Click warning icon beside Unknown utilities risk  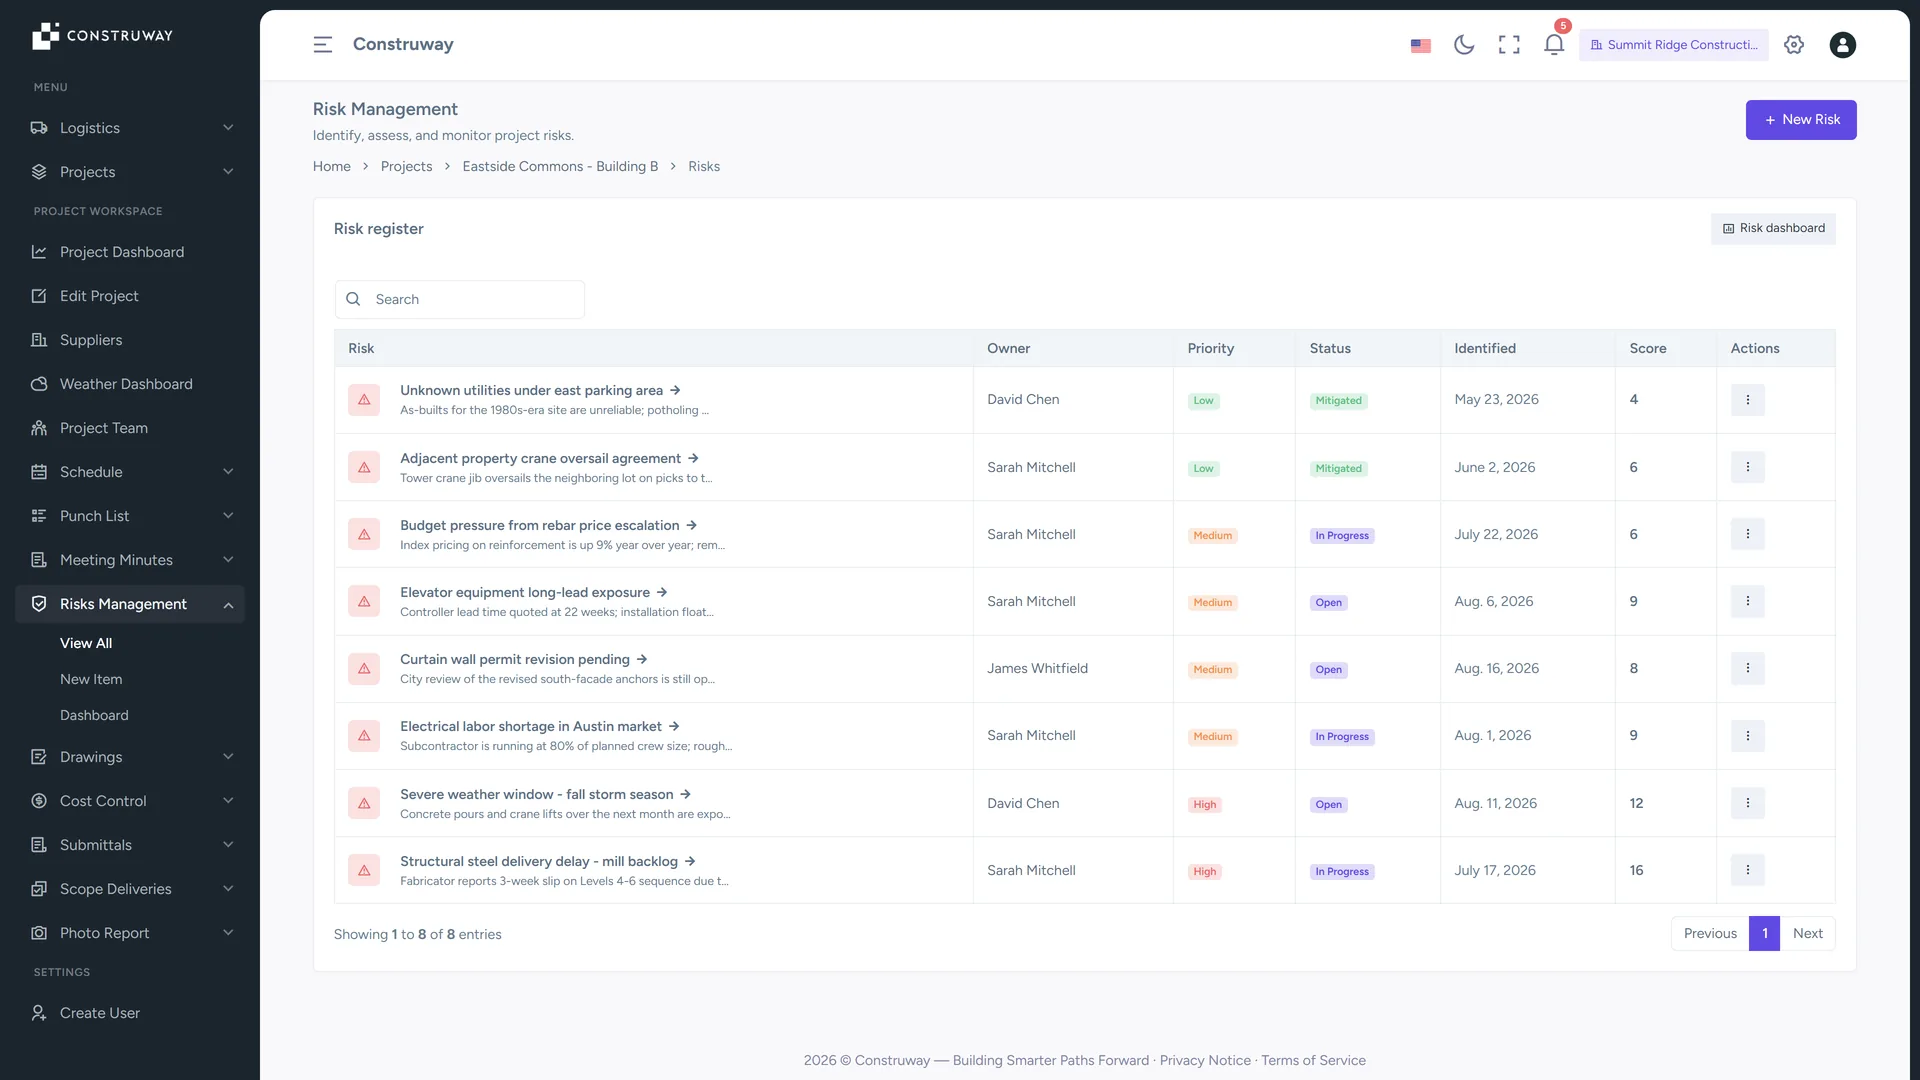[x=364, y=400]
